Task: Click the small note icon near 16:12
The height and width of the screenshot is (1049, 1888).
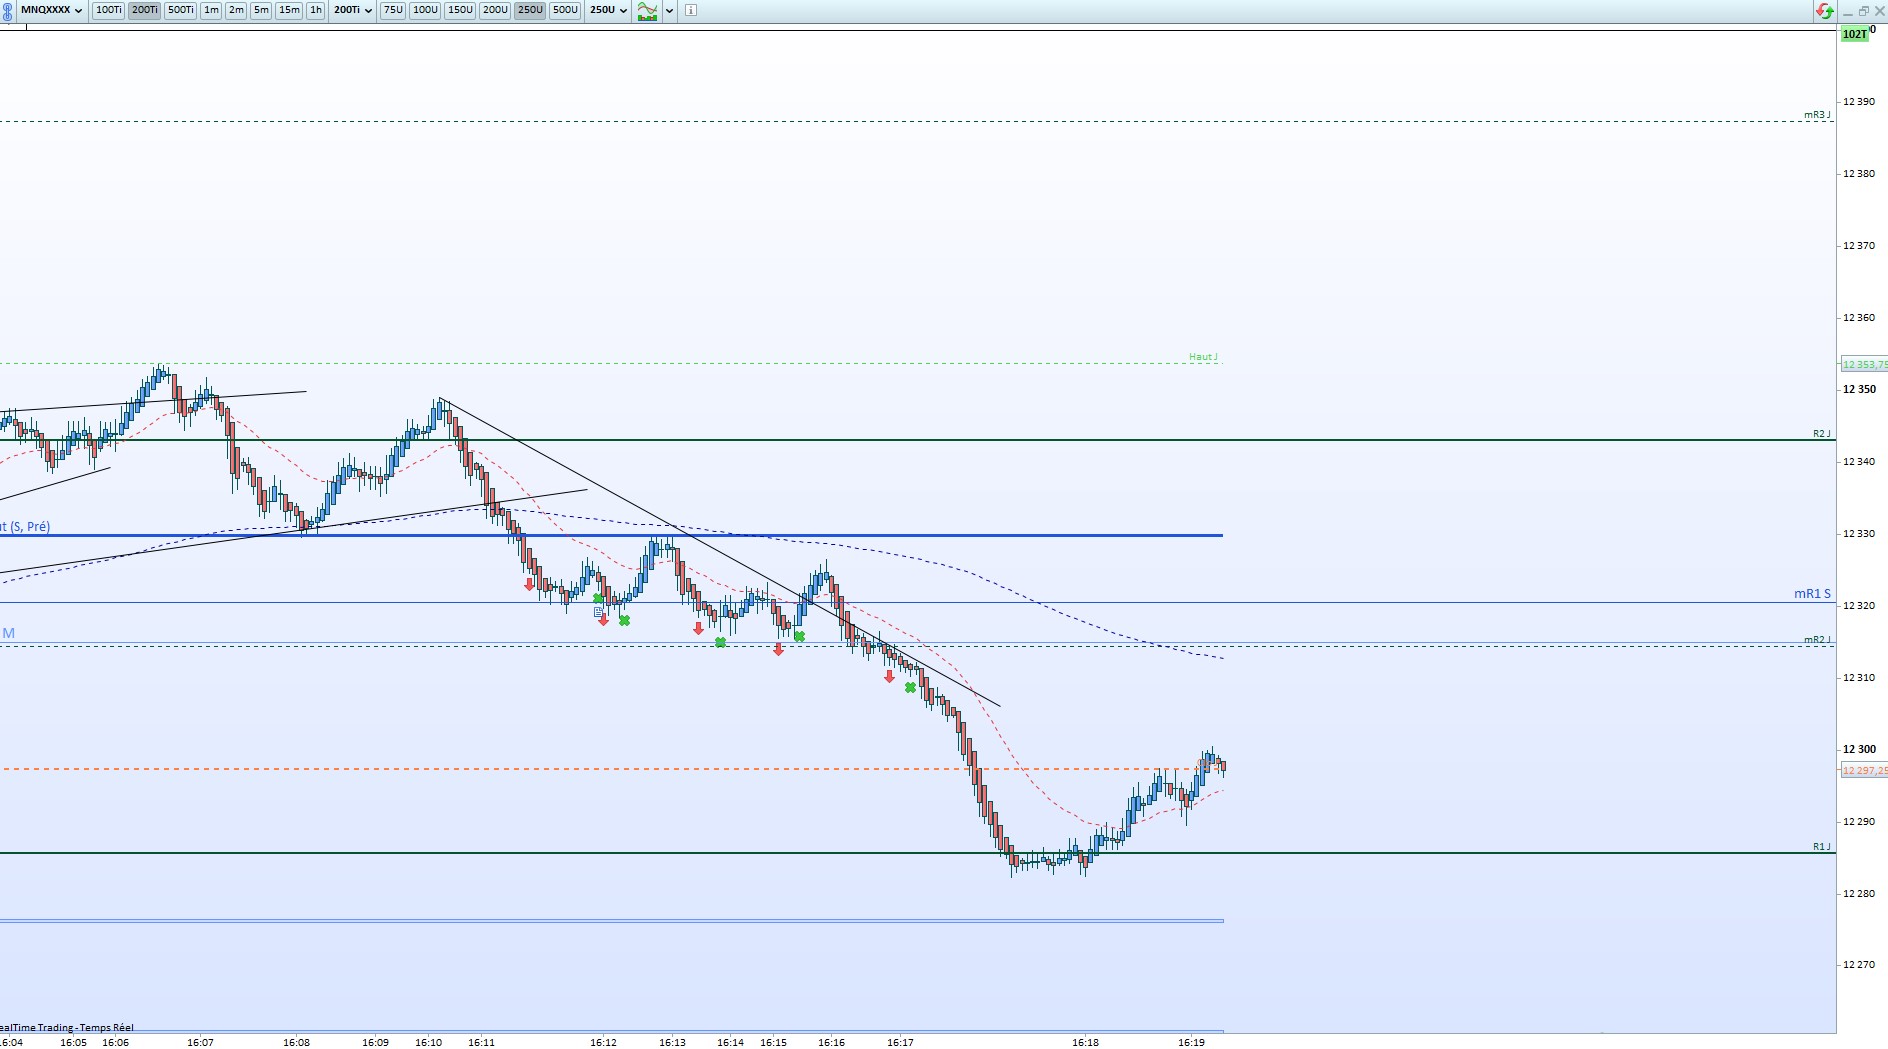Action: pos(598,611)
